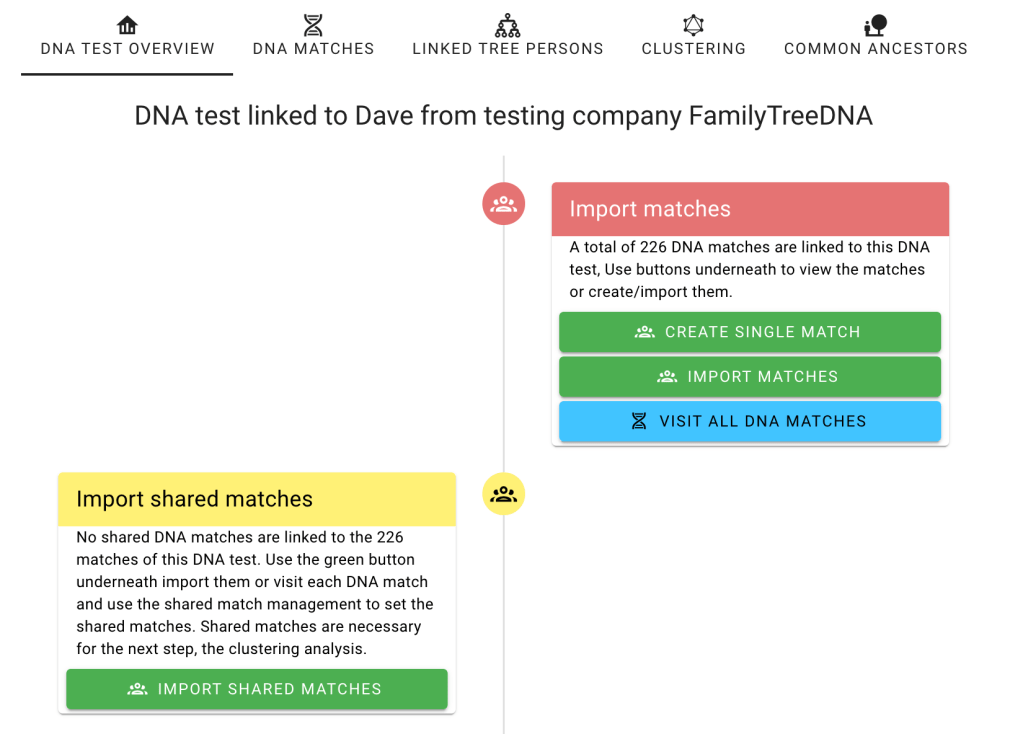This screenshot has width=1023, height=734.
Task: Open Visit All DNA Matches blue button
Action: (750, 422)
